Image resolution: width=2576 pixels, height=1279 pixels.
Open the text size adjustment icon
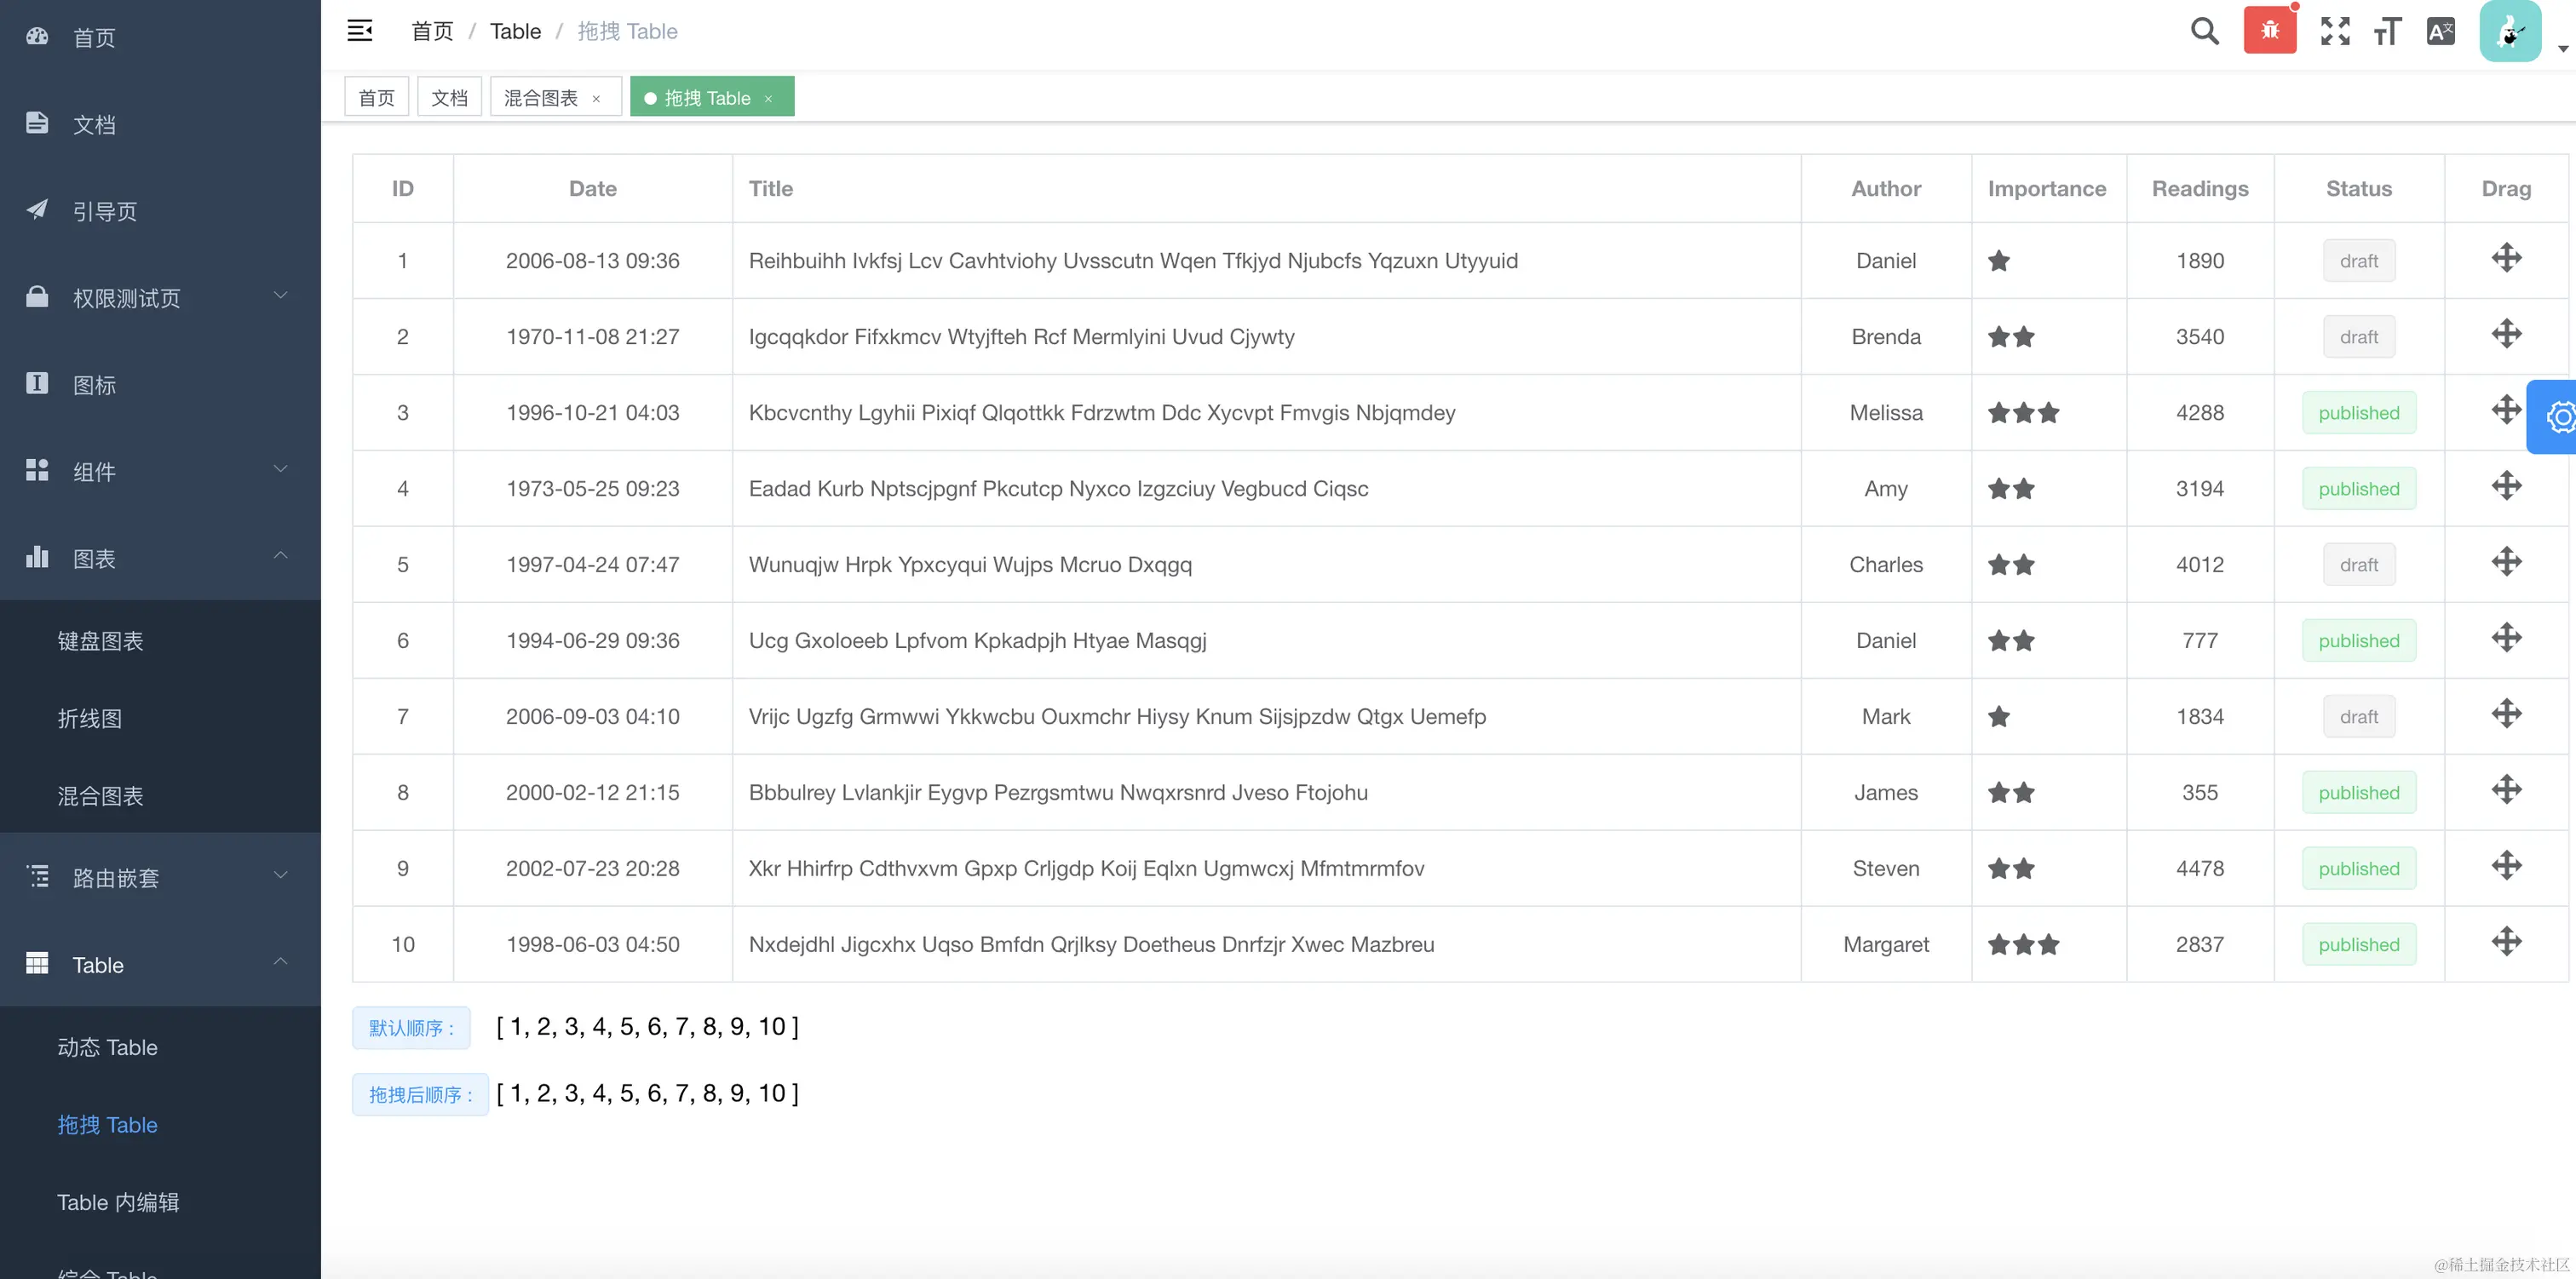2388,30
